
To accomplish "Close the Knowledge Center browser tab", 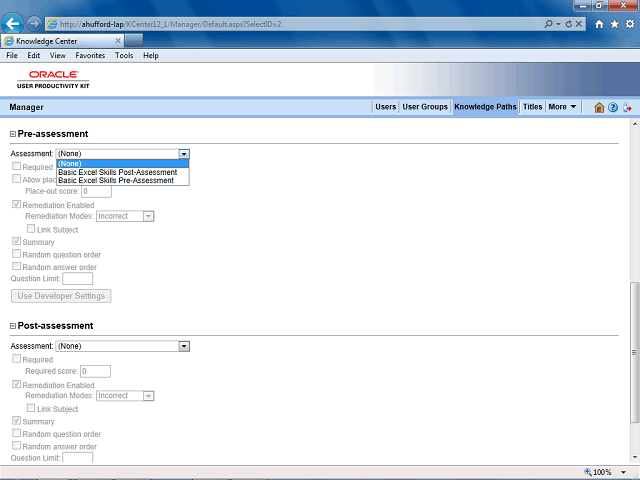I will click(118, 41).
